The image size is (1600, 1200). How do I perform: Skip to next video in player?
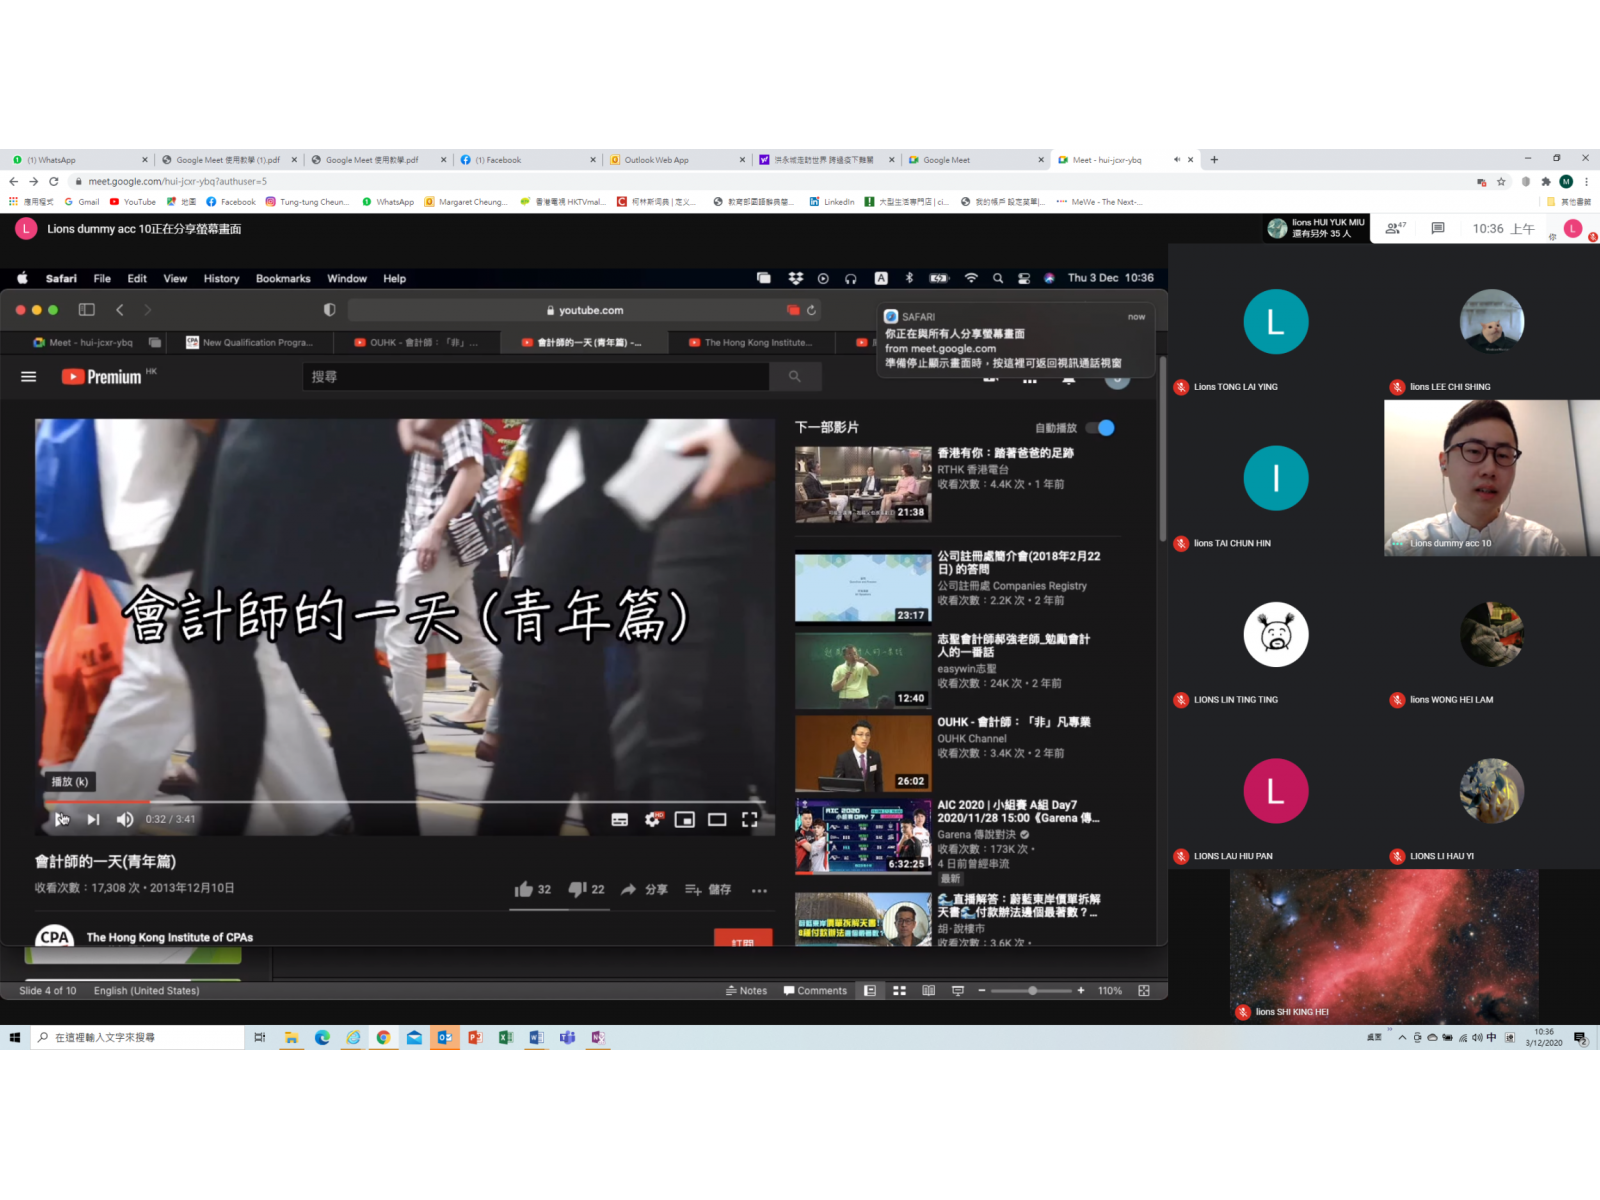coord(93,819)
